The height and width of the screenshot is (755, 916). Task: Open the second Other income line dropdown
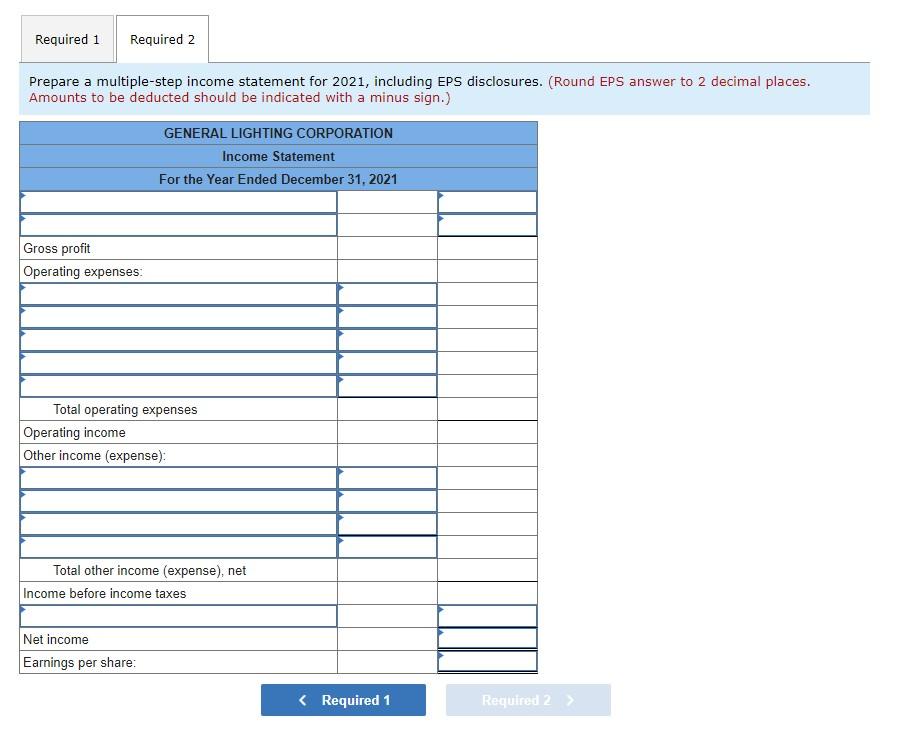pos(178,500)
